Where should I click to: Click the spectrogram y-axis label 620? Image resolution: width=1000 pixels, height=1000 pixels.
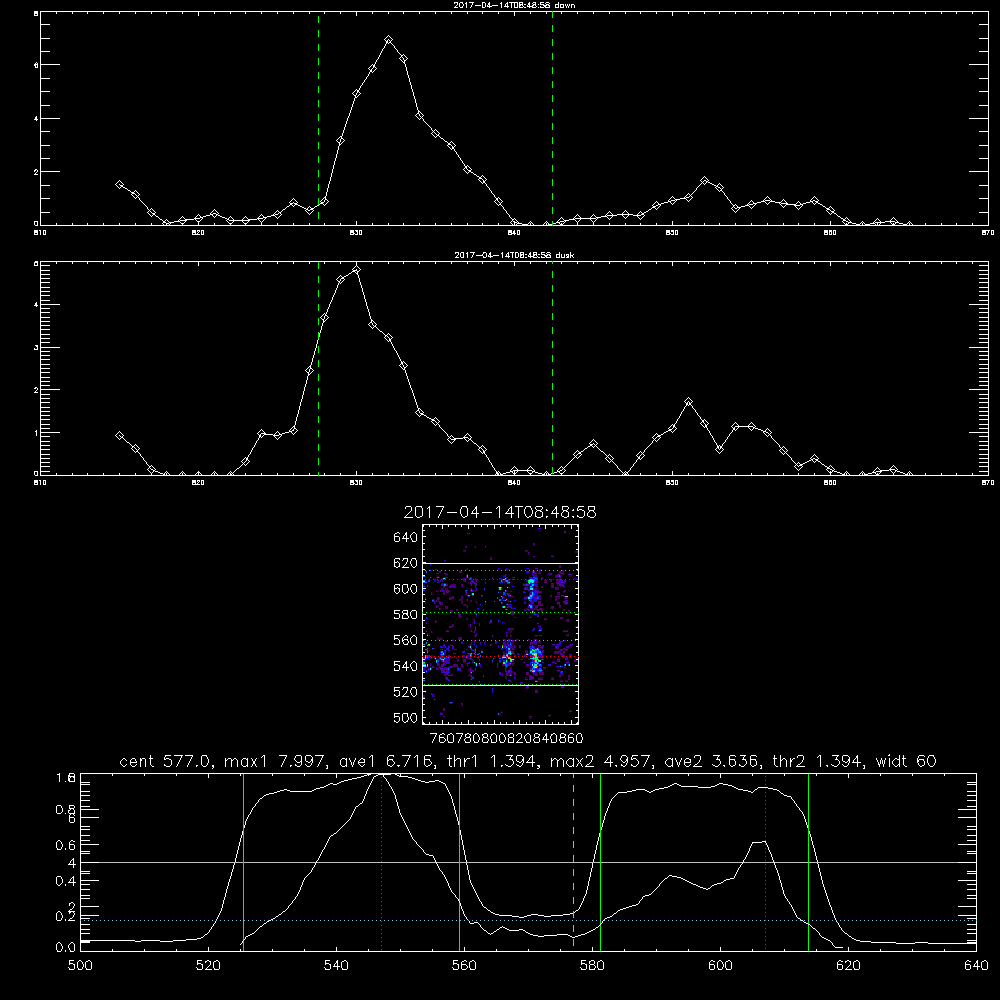[406, 563]
